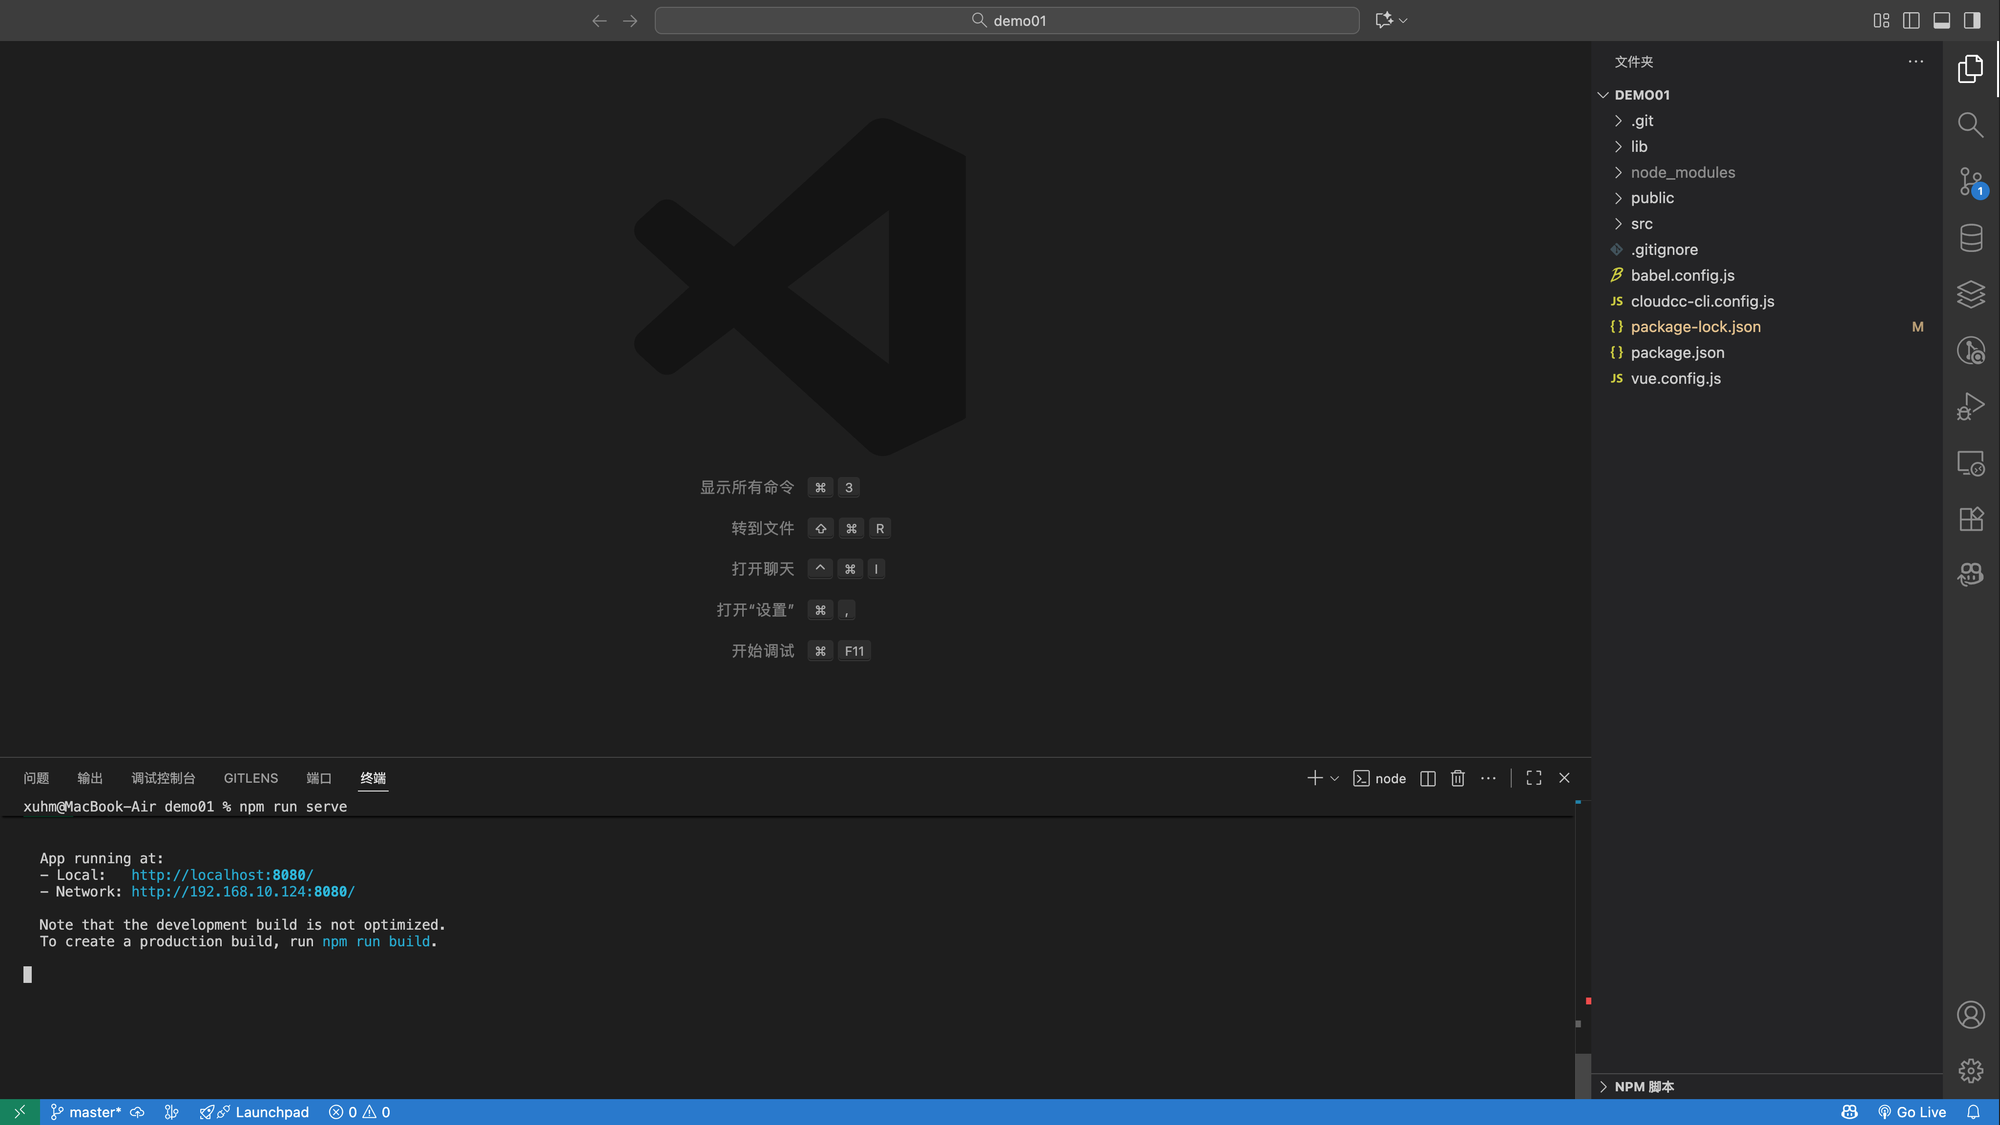Click the demo01 command center search box

point(1007,20)
